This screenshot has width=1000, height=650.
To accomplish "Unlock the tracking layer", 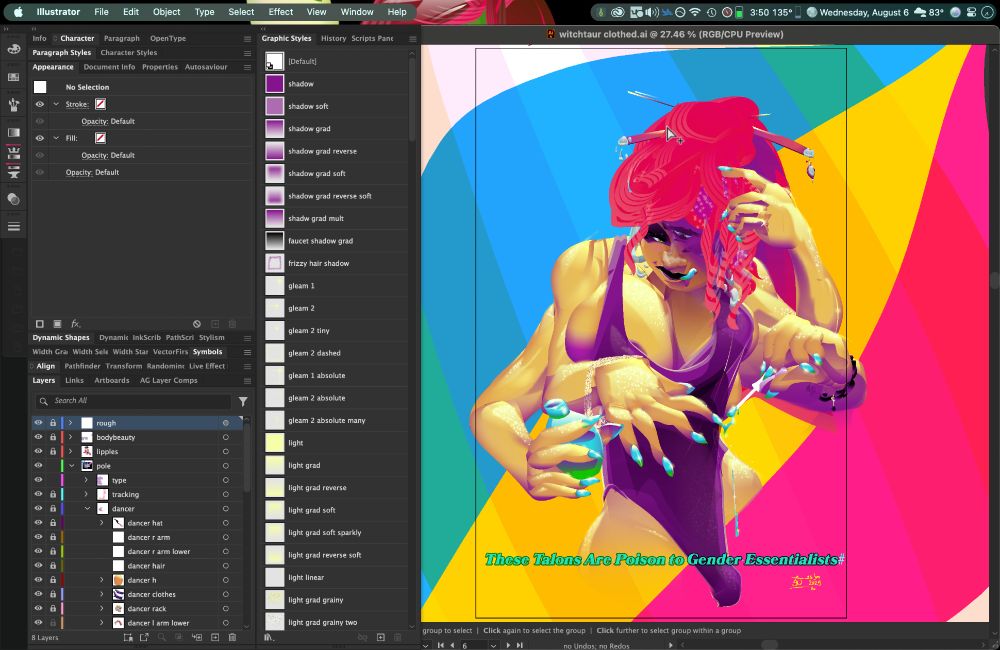I will pyautogui.click(x=53, y=494).
